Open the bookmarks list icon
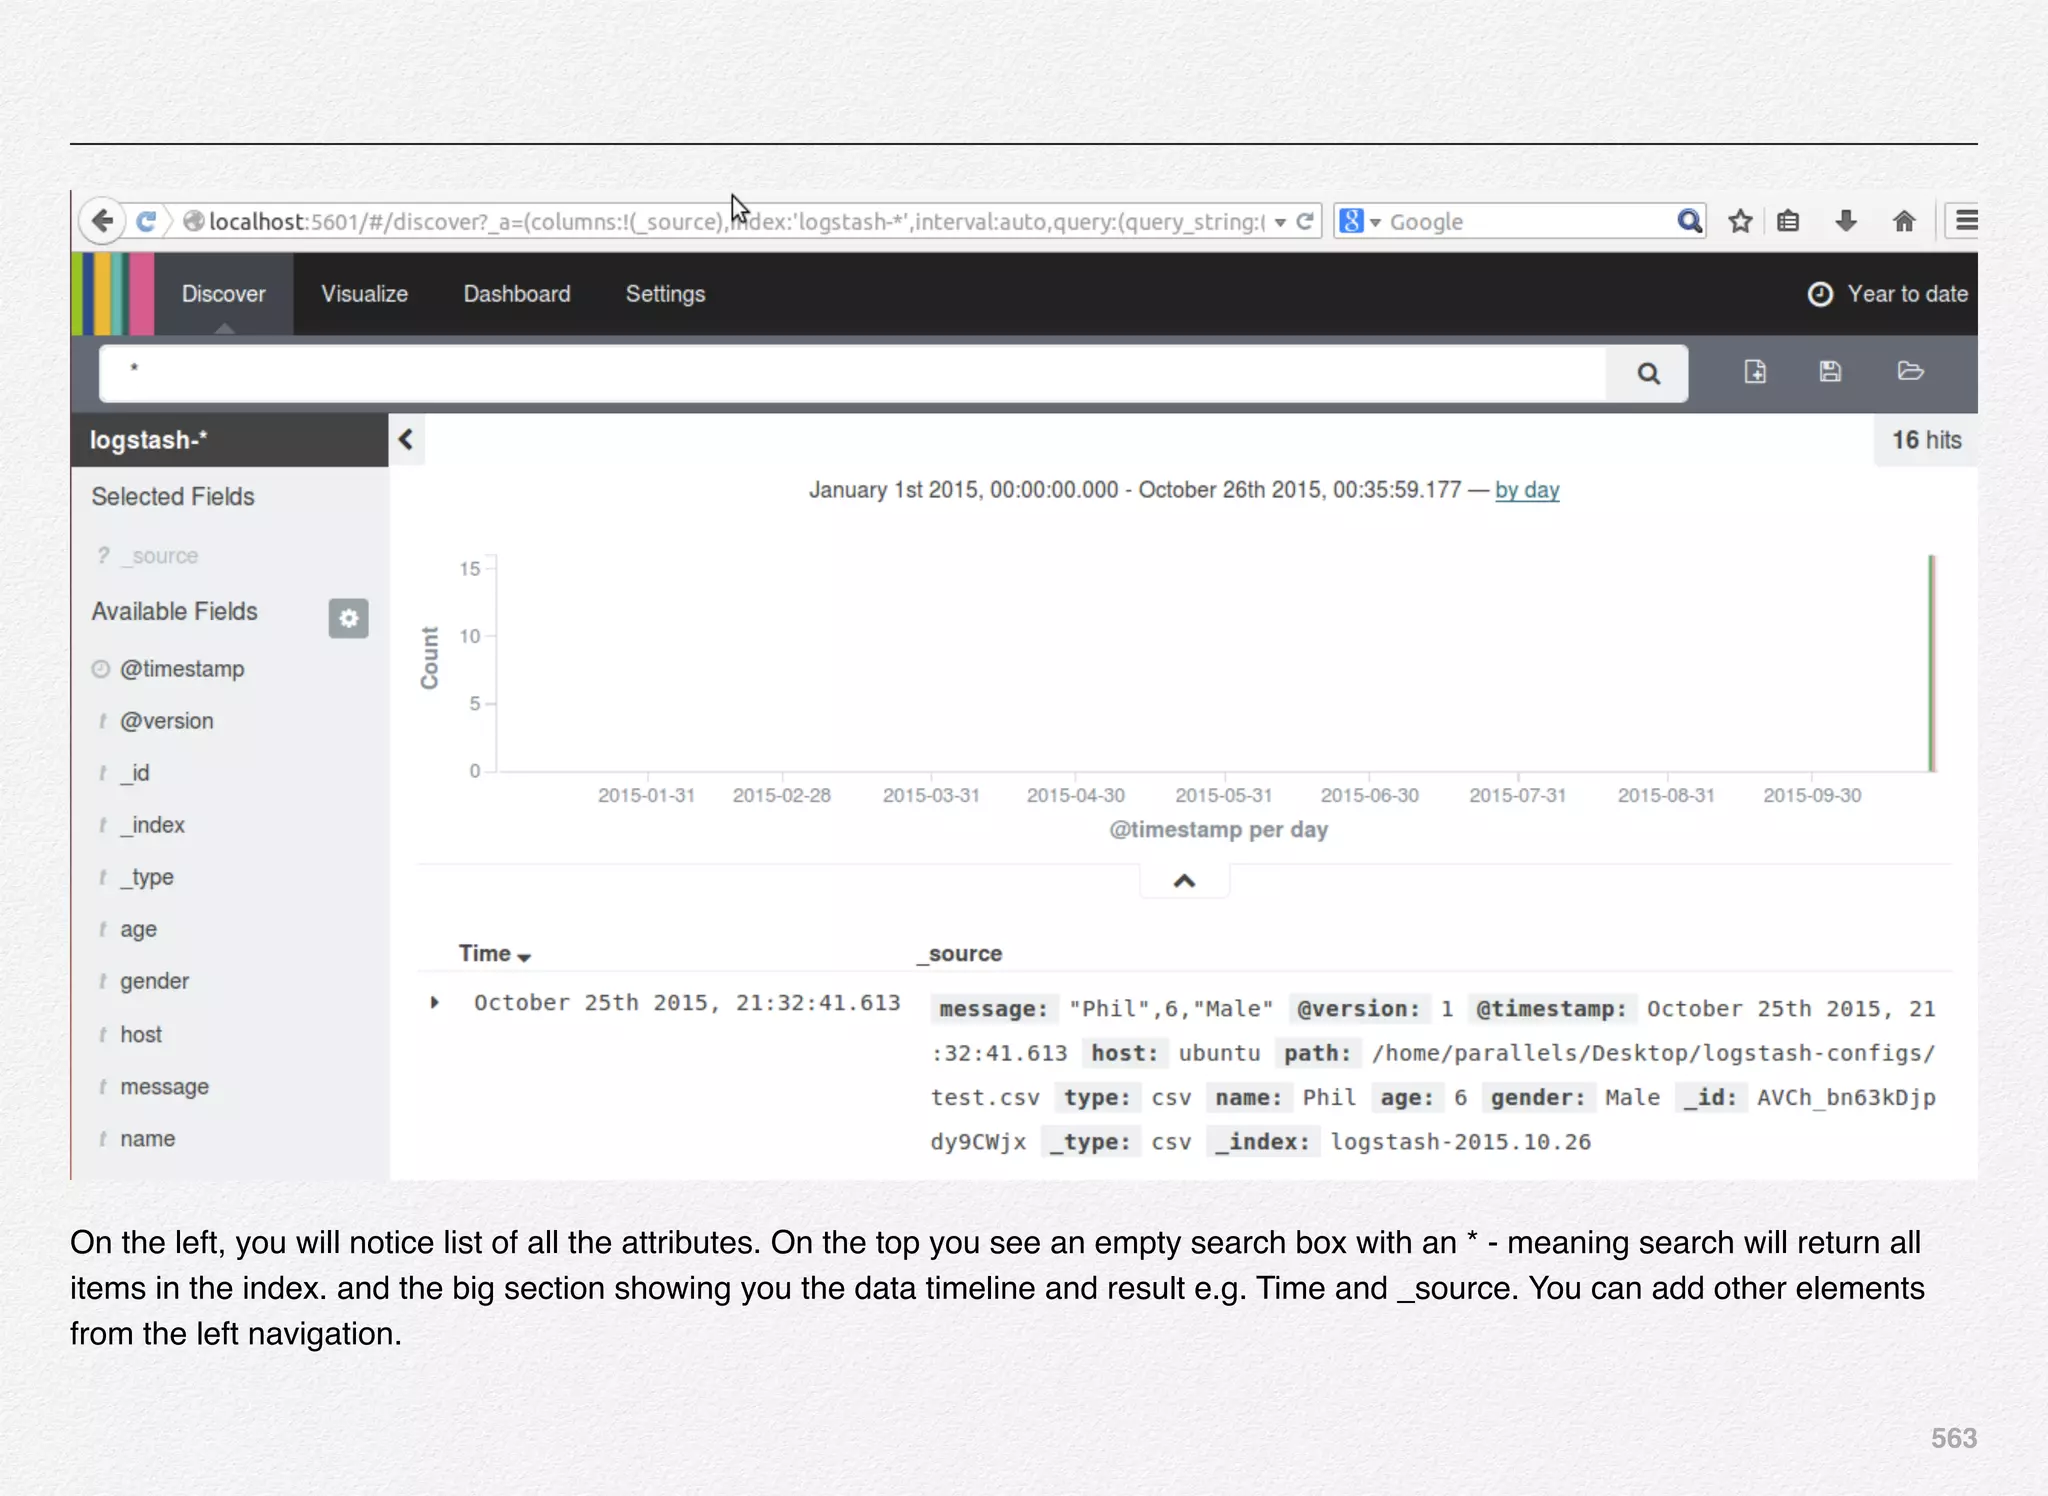This screenshot has width=2048, height=1496. coord(1789,221)
